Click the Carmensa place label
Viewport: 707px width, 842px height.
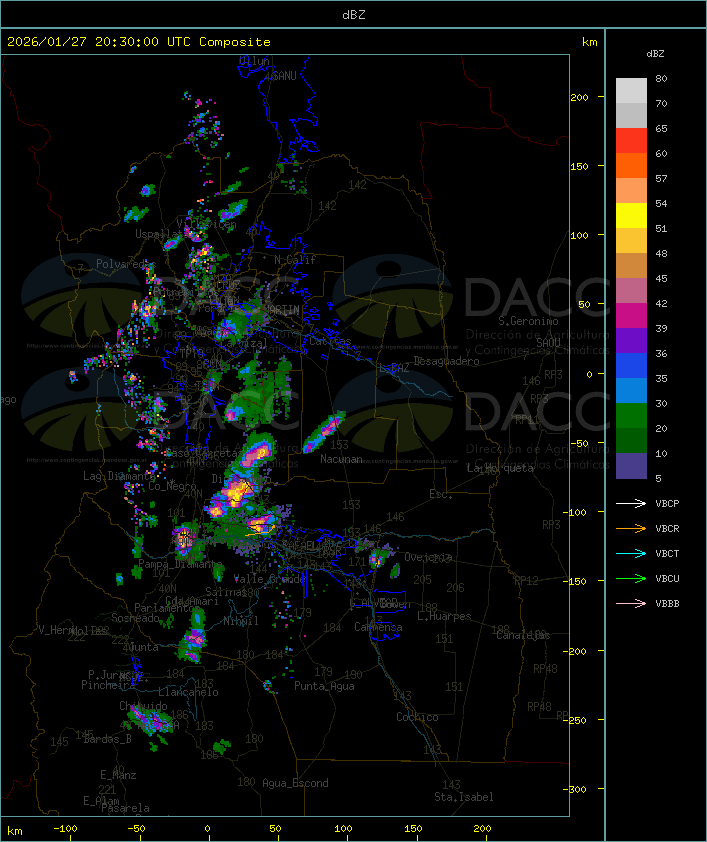coord(378,627)
